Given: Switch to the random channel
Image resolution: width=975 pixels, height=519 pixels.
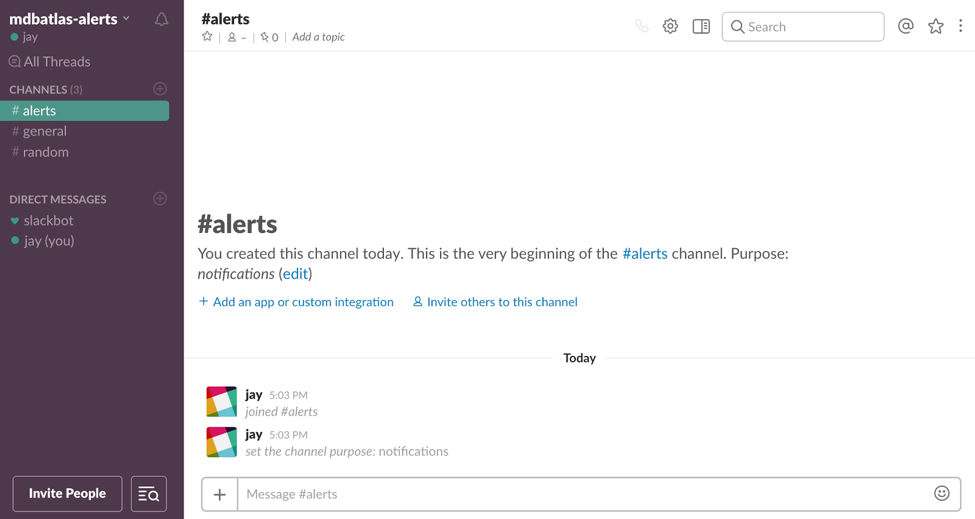Looking at the screenshot, I should pyautogui.click(x=40, y=152).
